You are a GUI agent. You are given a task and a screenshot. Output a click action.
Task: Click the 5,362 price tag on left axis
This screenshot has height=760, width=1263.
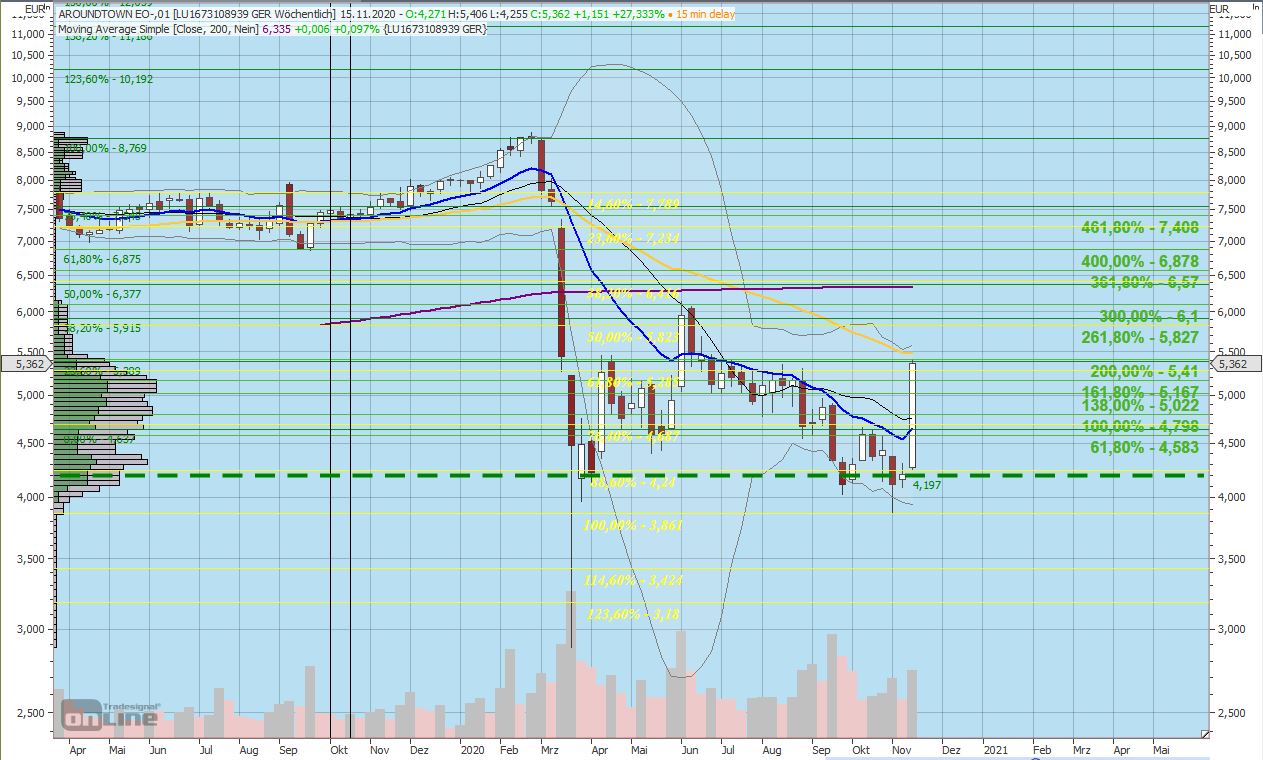pos(26,364)
